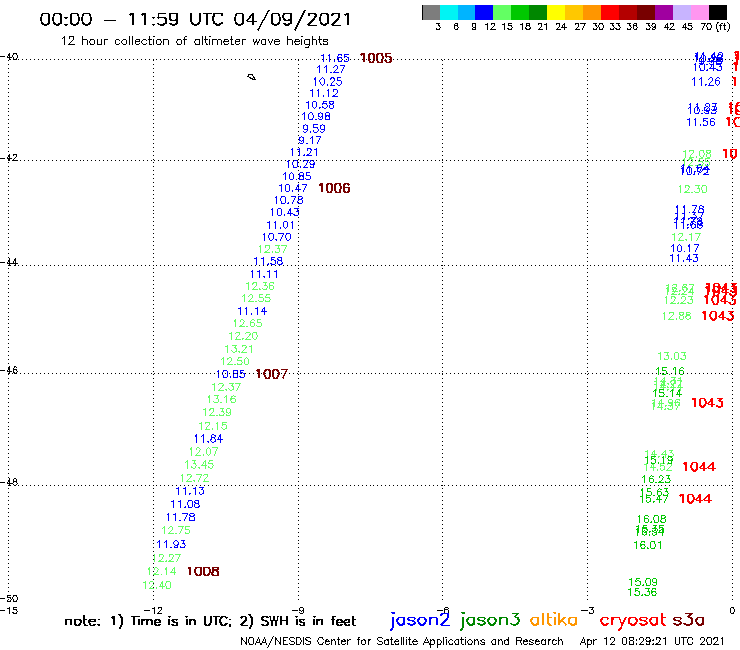Viewport: 740px width, 650px height.
Task: Click the -3 longitude axis label
Action: tap(587, 610)
